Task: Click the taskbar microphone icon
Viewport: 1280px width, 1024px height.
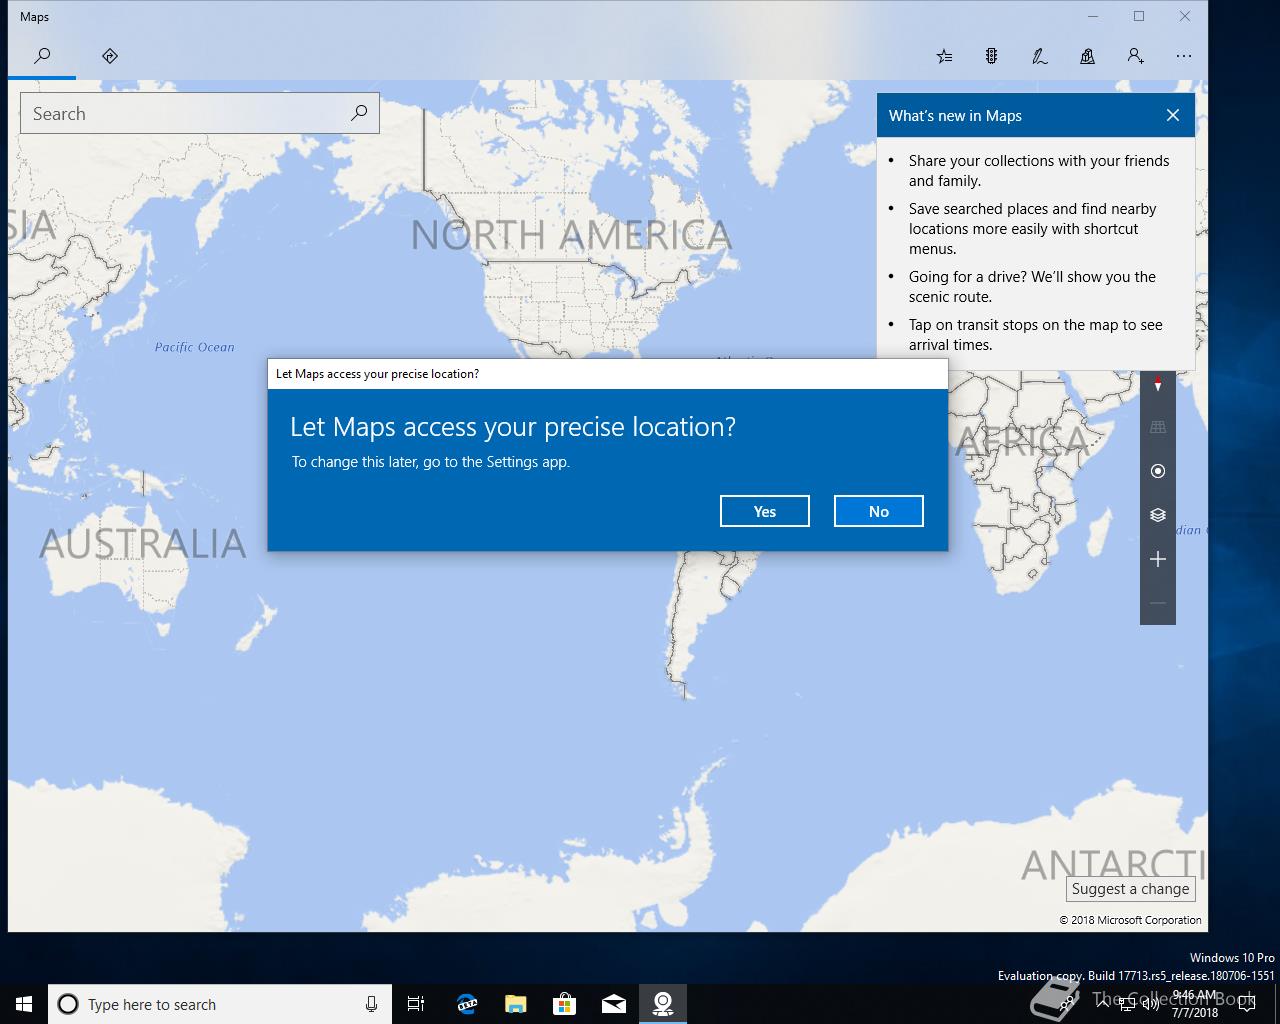Action: [x=371, y=1004]
